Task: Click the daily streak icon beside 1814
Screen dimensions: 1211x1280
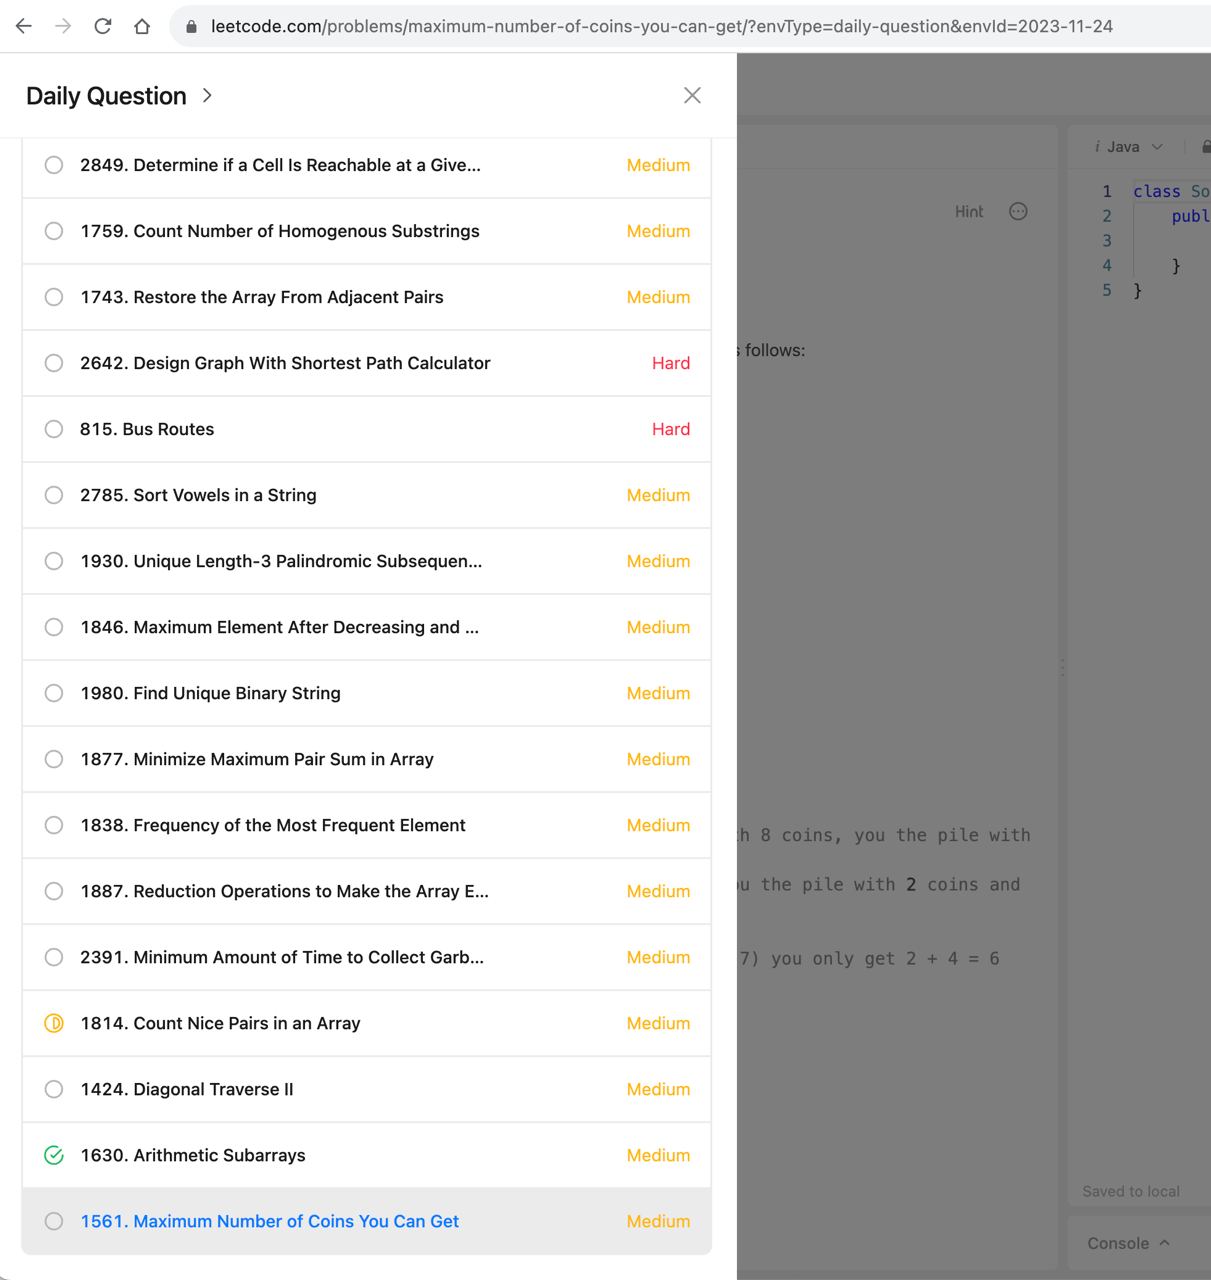Action: (x=54, y=1023)
